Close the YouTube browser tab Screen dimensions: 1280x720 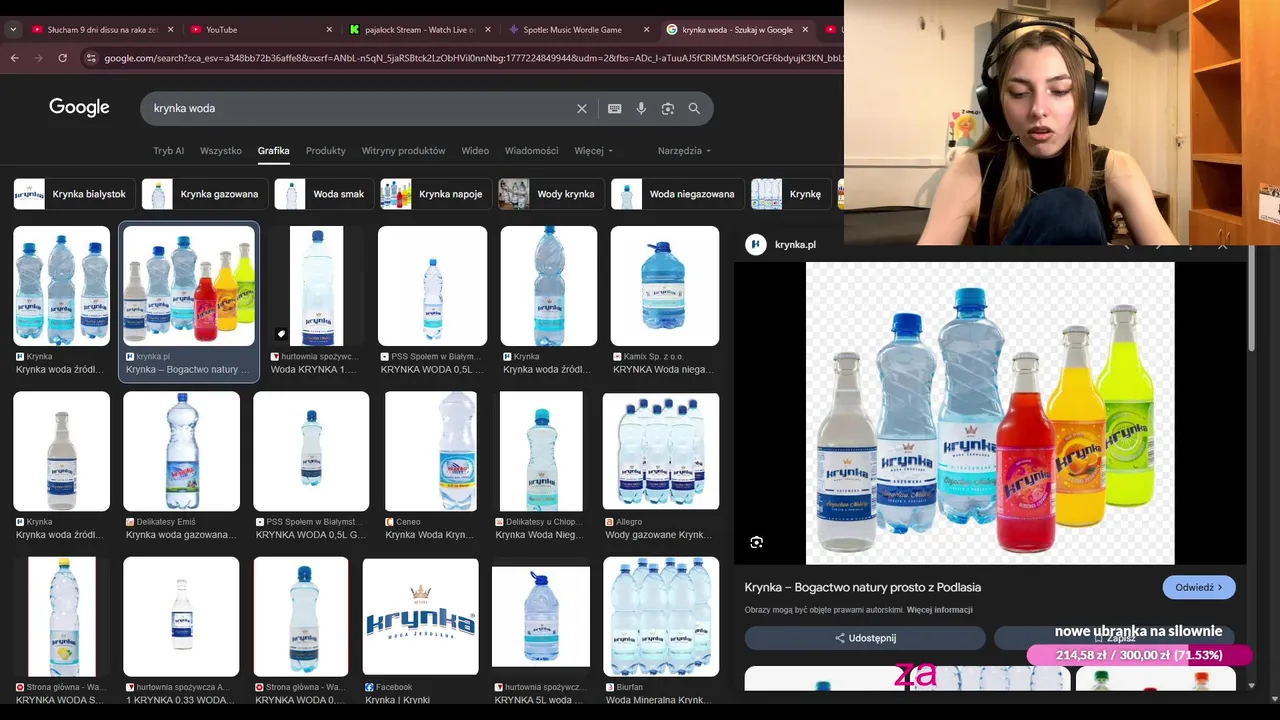(x=329, y=30)
